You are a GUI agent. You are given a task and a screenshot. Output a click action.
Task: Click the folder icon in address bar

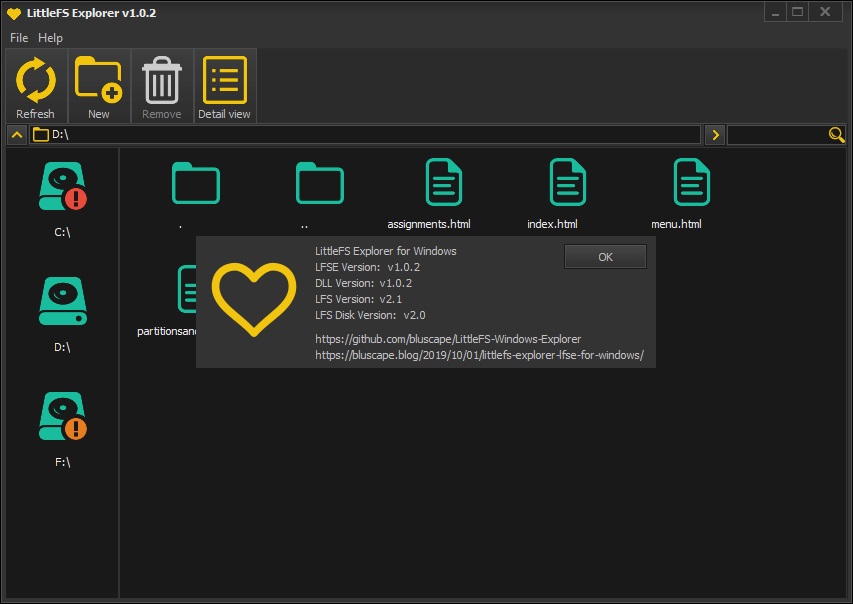(41, 134)
